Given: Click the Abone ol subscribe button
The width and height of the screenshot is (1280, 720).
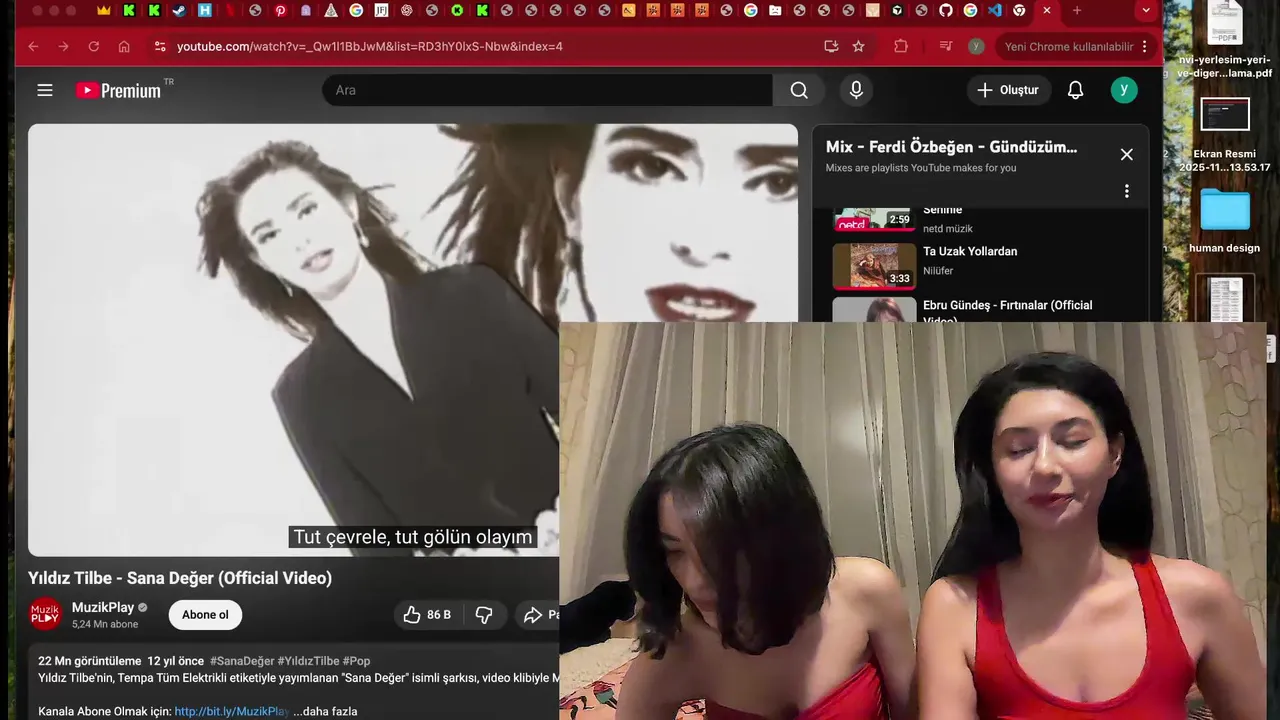Looking at the screenshot, I should pos(205,615).
